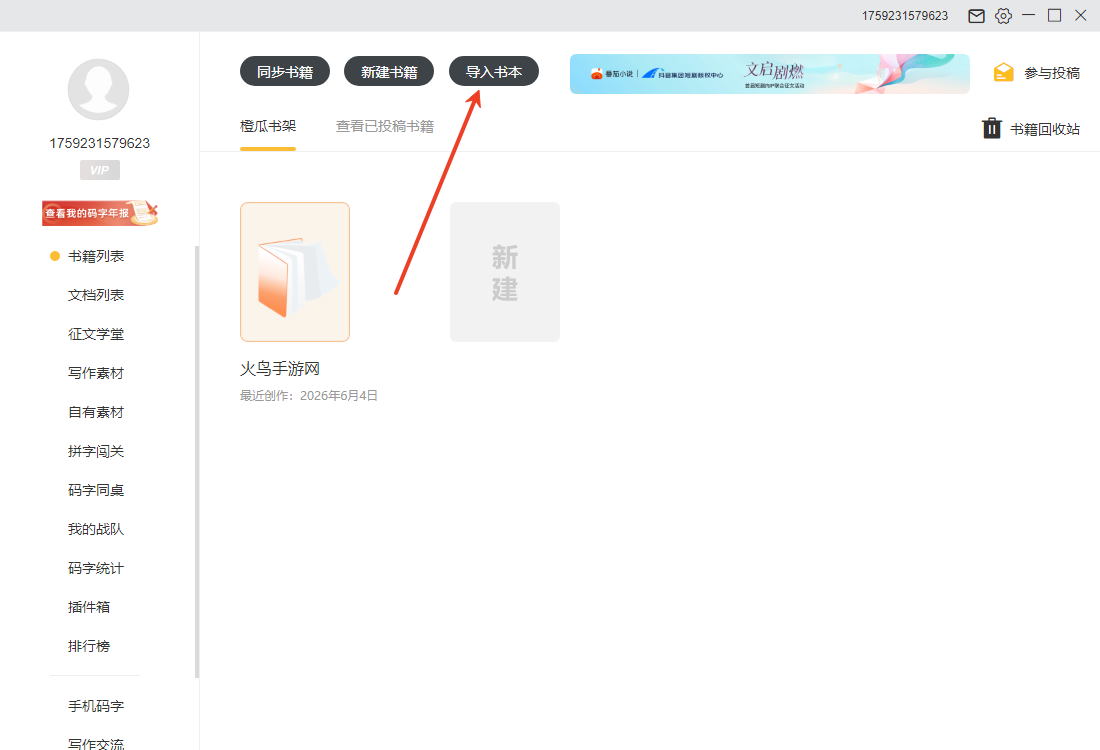Switch to 查看已投稿书籍 tab

click(x=384, y=126)
